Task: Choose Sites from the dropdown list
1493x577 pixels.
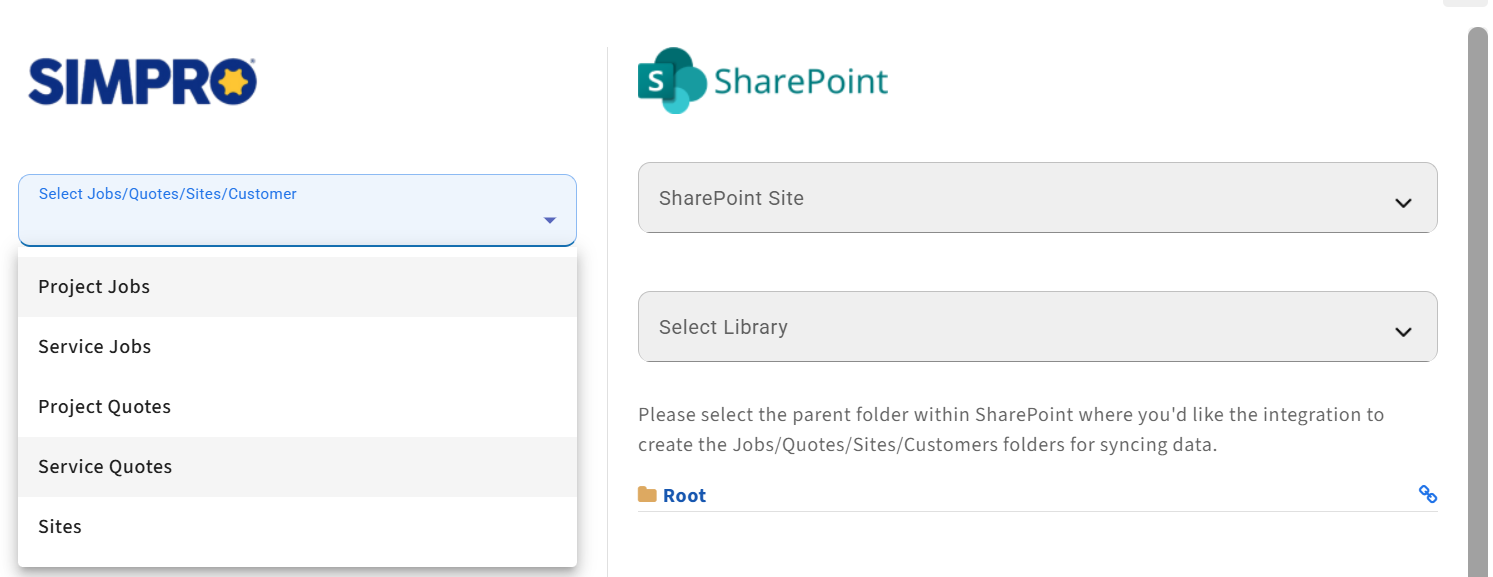Action: (297, 527)
